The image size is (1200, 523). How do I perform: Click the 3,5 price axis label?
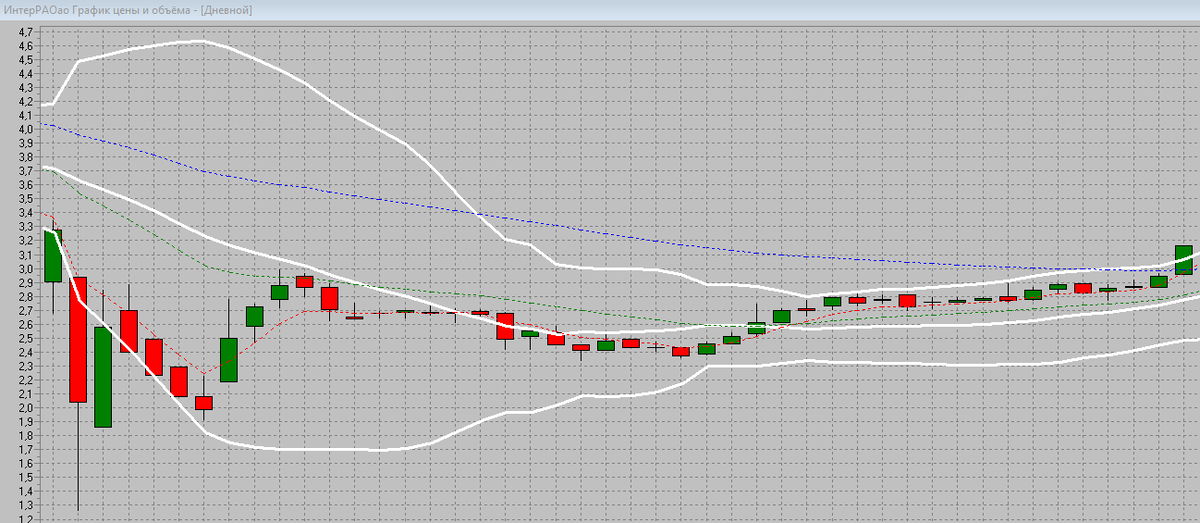pos(26,199)
